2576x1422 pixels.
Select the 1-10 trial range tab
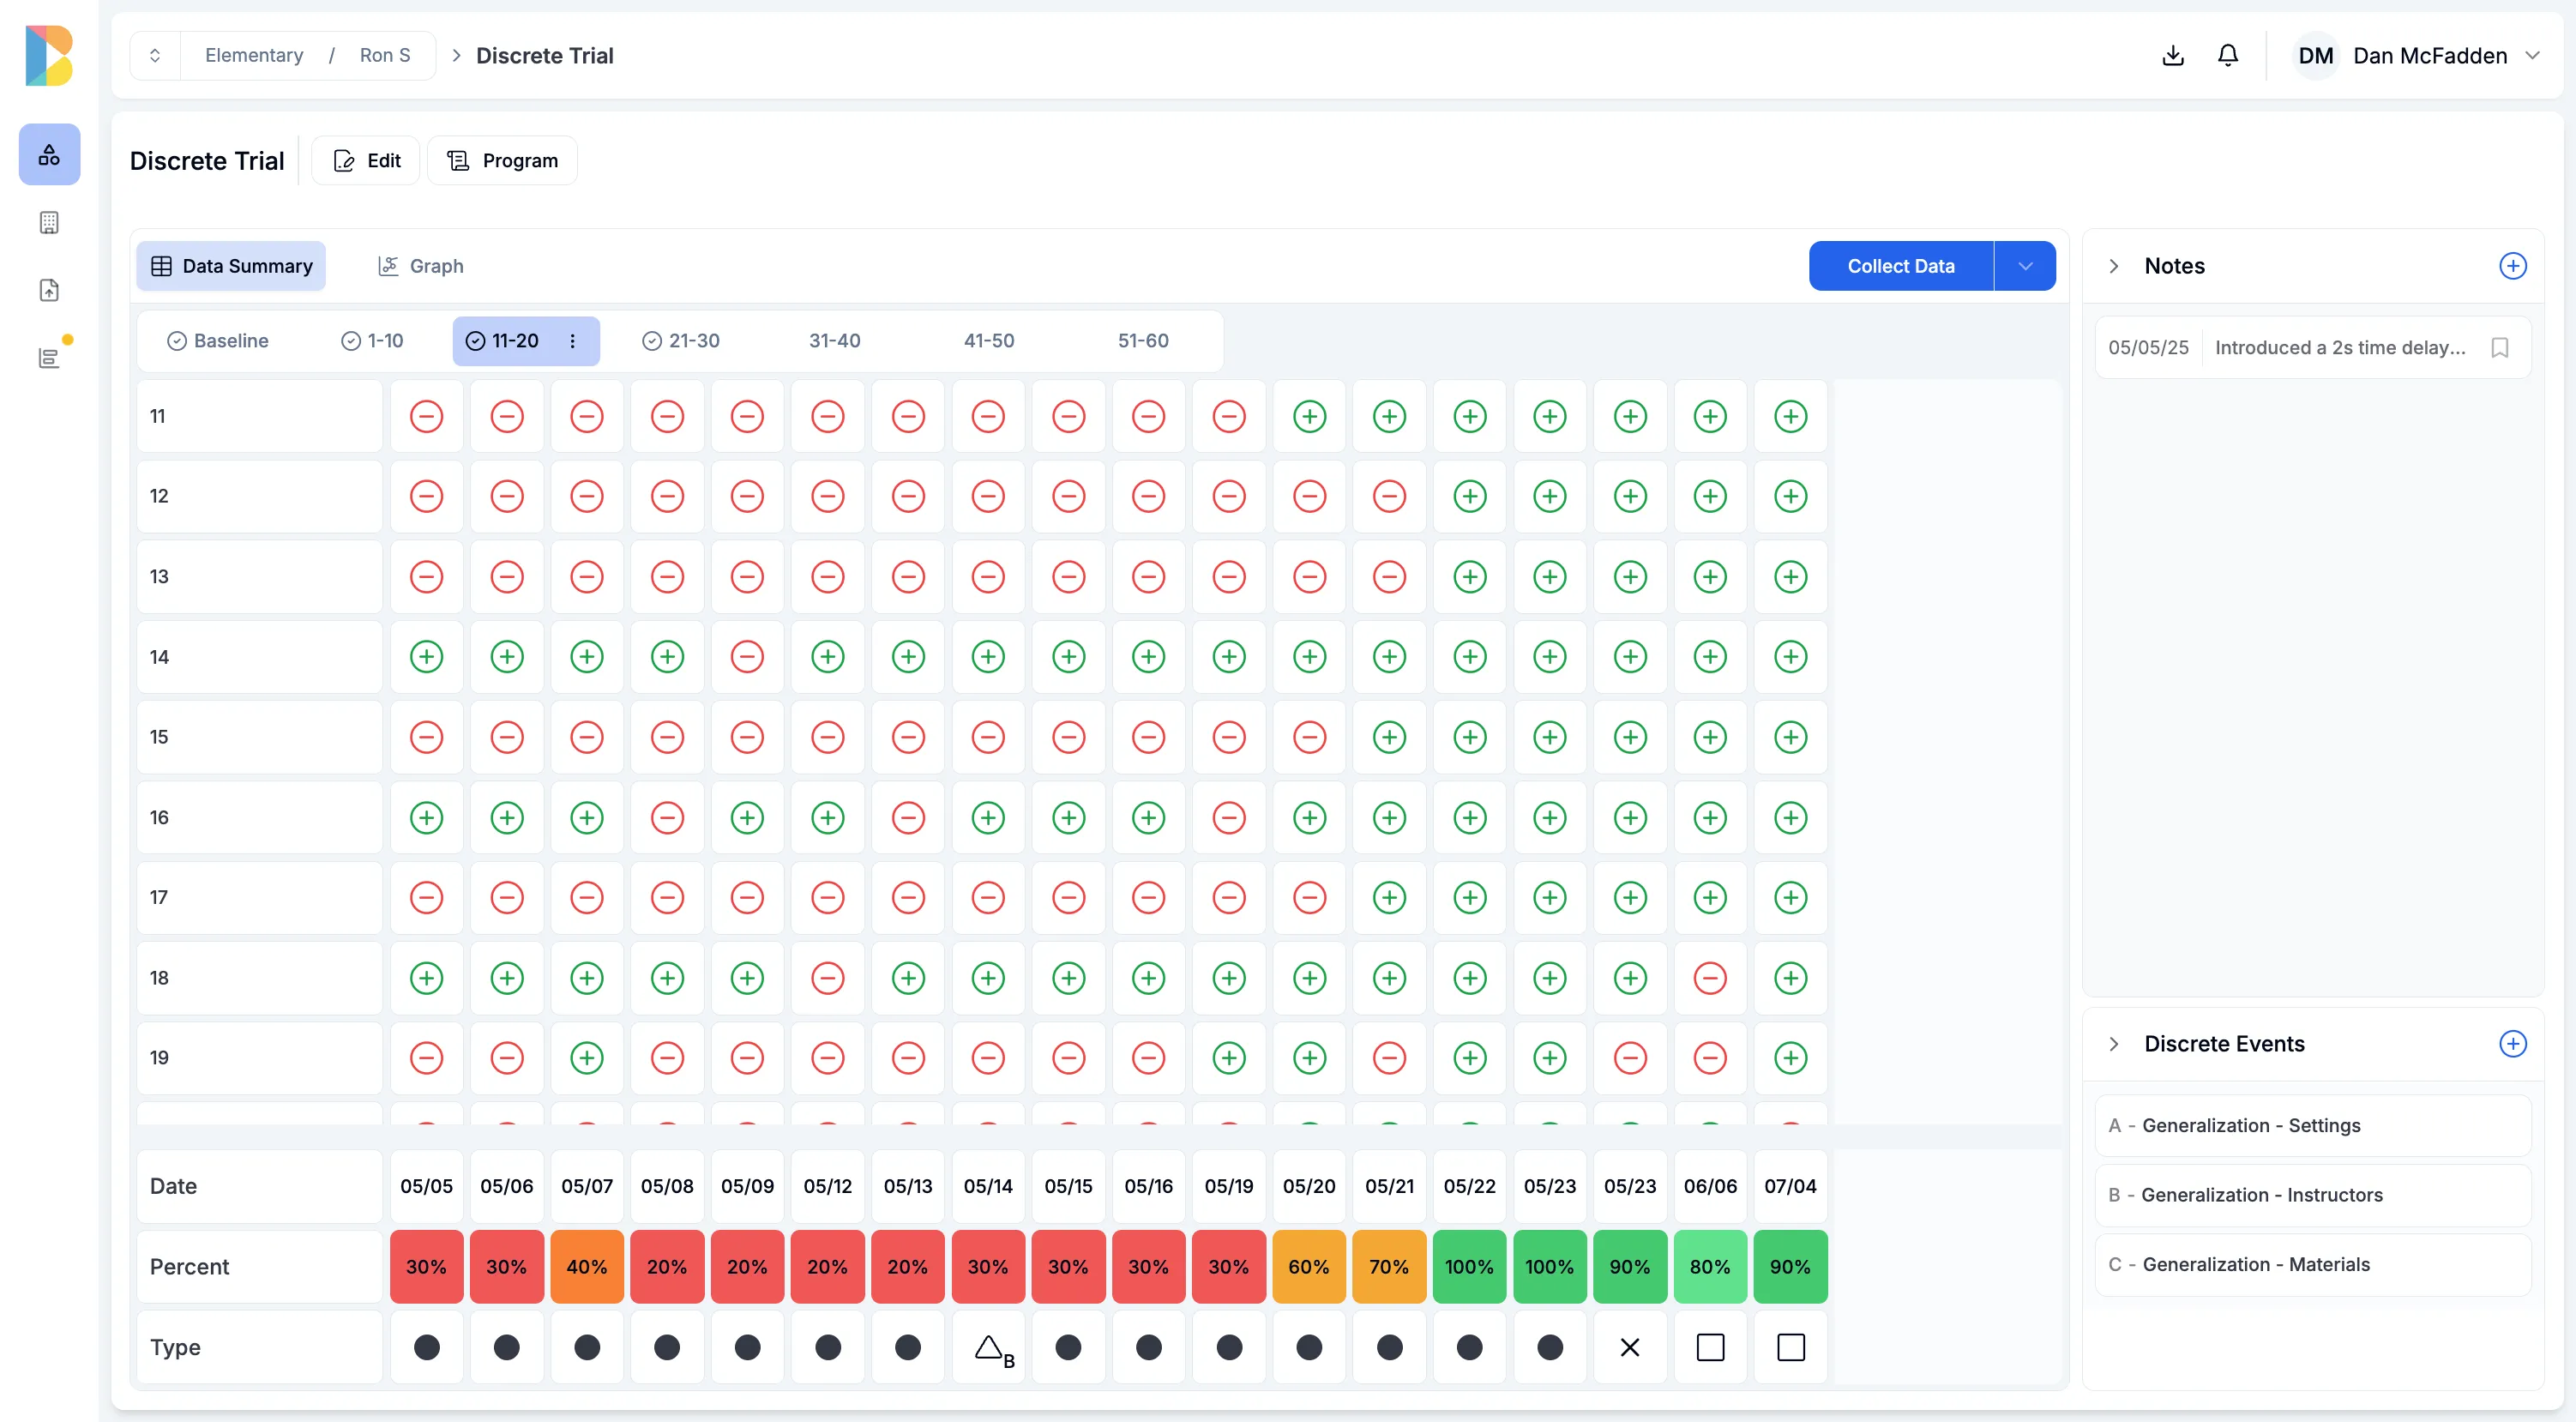[x=372, y=341]
